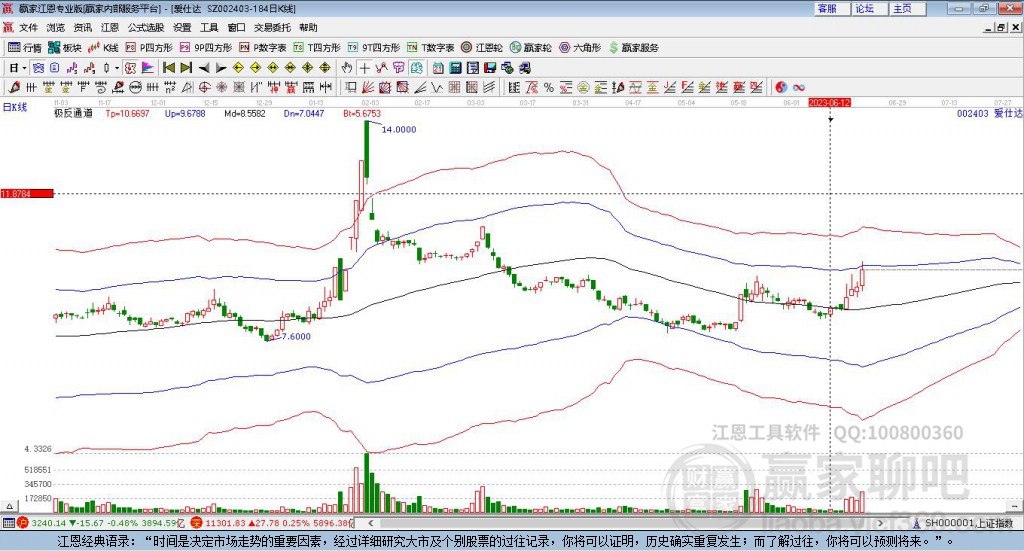Select the protractor angle tool
The width and height of the screenshot is (1024, 551).
click(187, 87)
